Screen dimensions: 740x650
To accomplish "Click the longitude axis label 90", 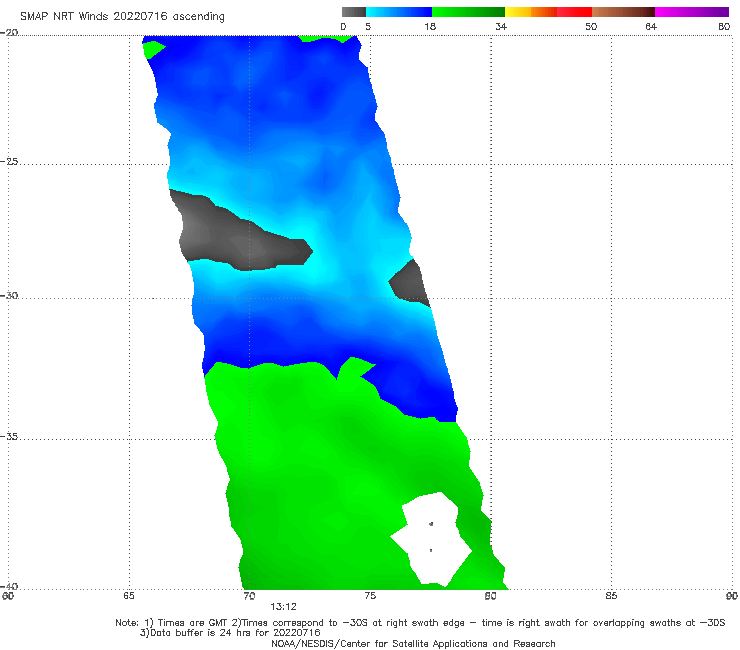I will pyautogui.click(x=732, y=596).
